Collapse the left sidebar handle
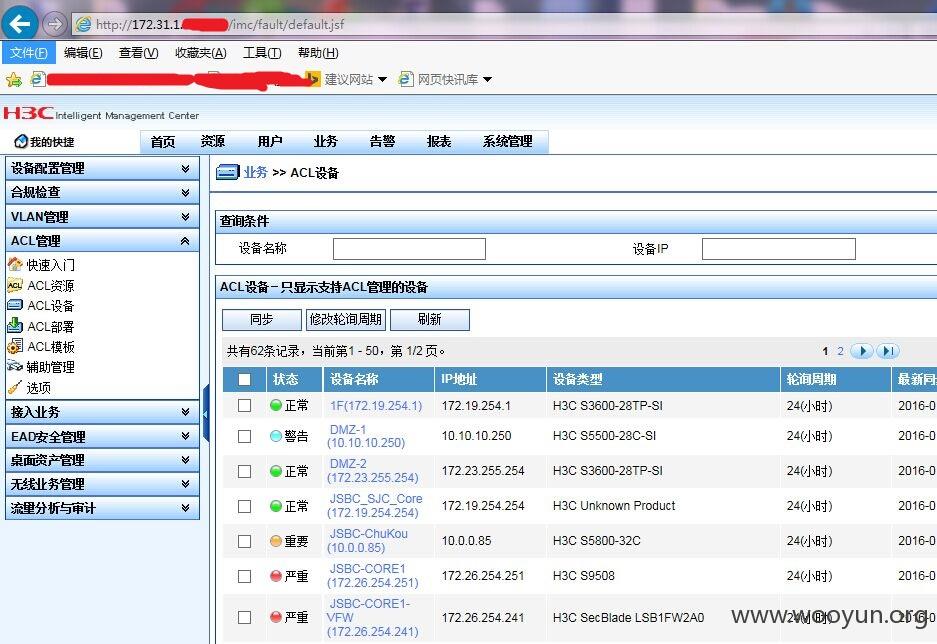The width and height of the screenshot is (937, 644). tap(206, 413)
